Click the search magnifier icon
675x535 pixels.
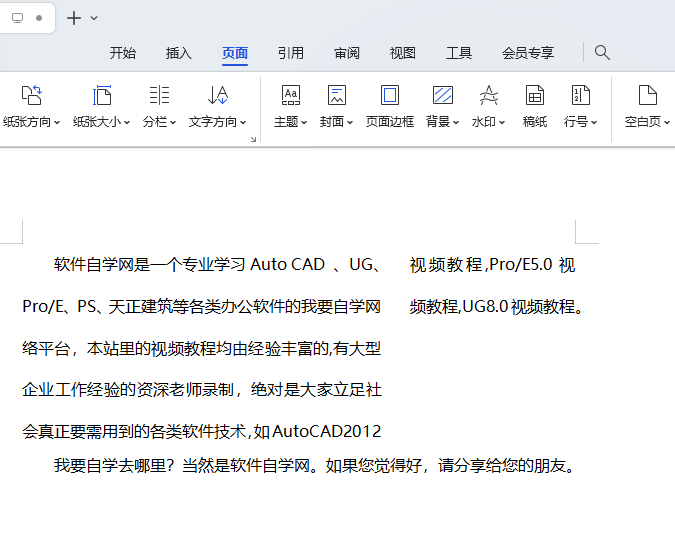click(602, 53)
